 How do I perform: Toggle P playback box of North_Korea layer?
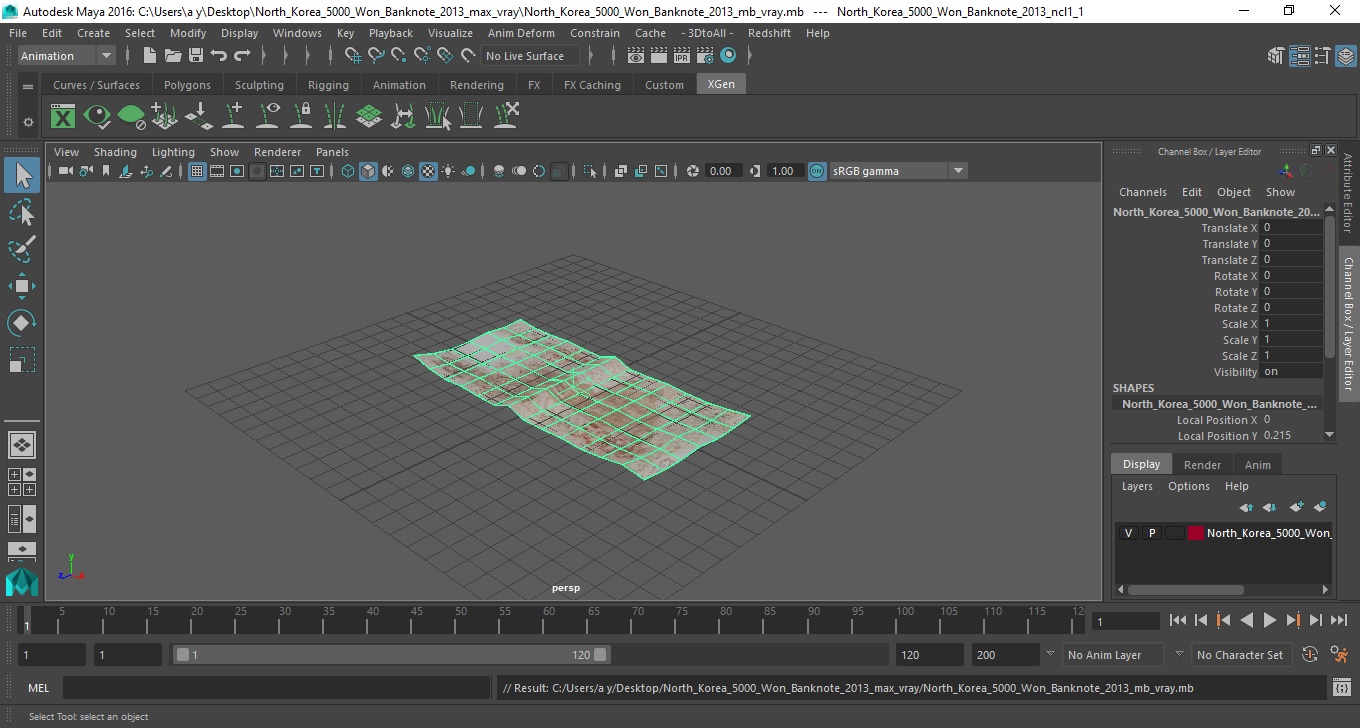click(x=1151, y=533)
